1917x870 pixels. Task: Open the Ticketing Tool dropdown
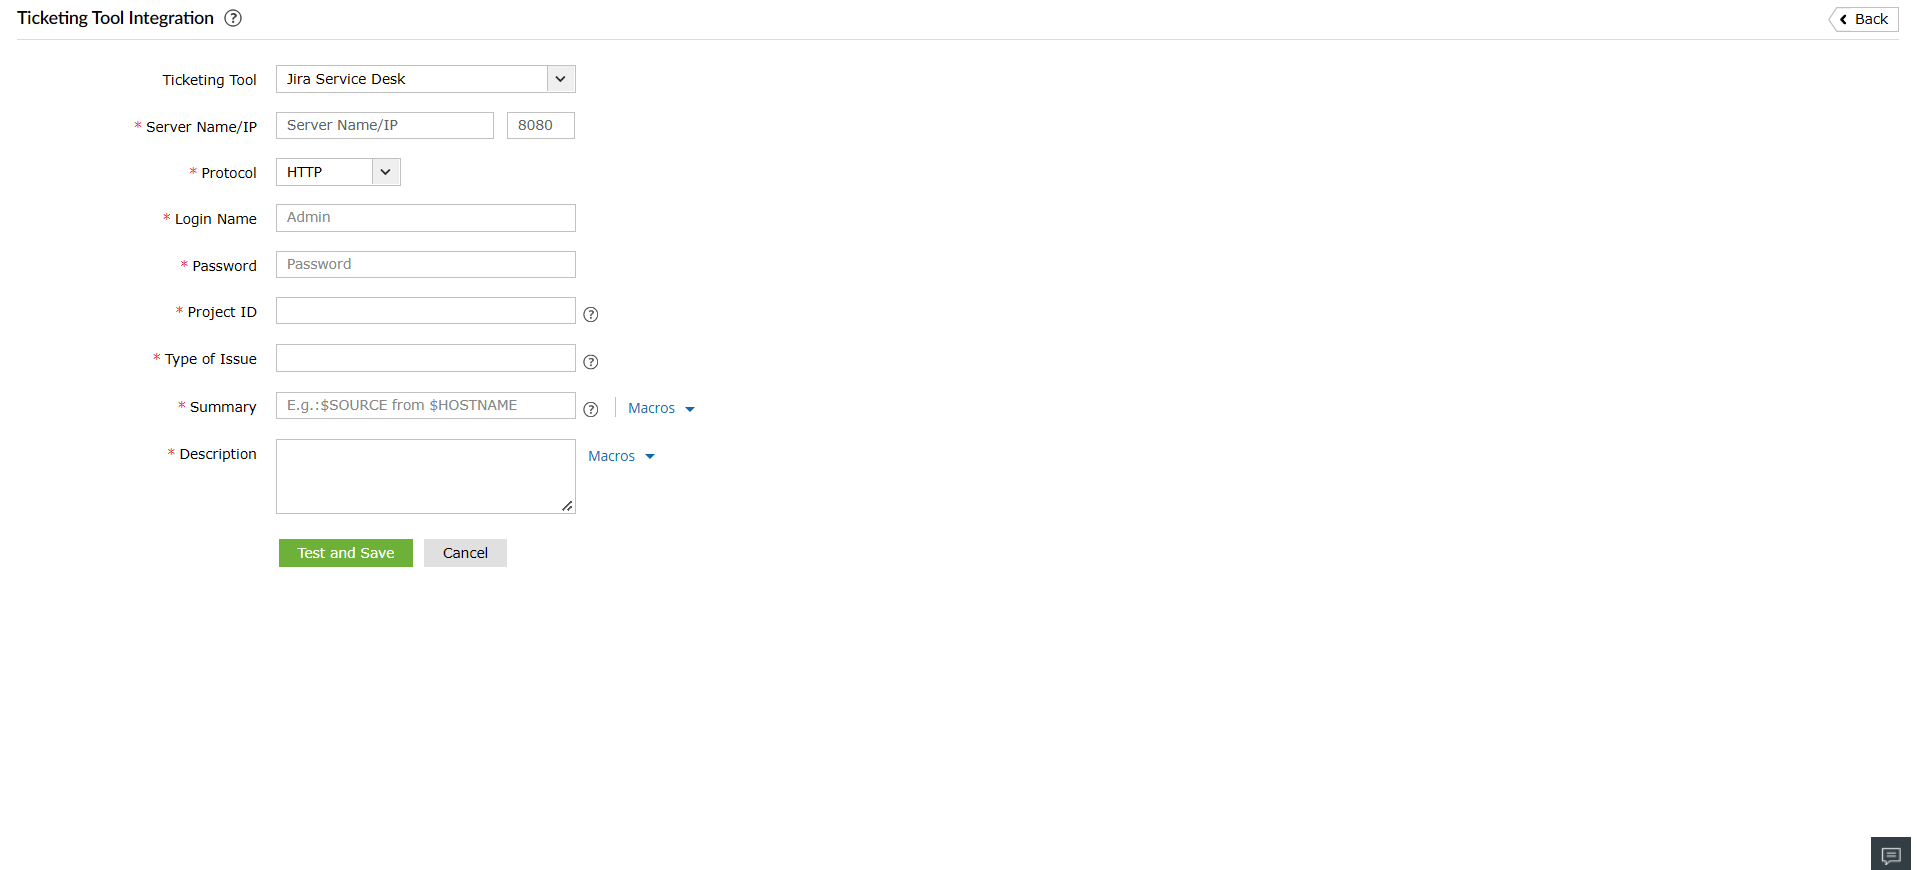point(426,79)
